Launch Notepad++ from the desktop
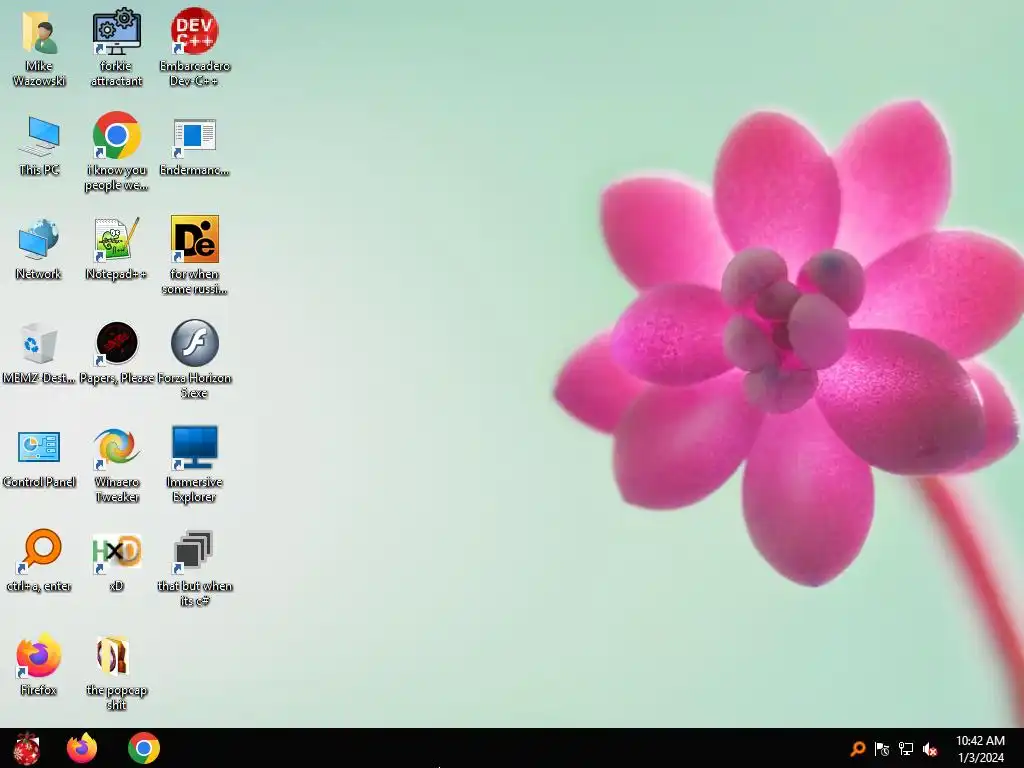 (116, 240)
